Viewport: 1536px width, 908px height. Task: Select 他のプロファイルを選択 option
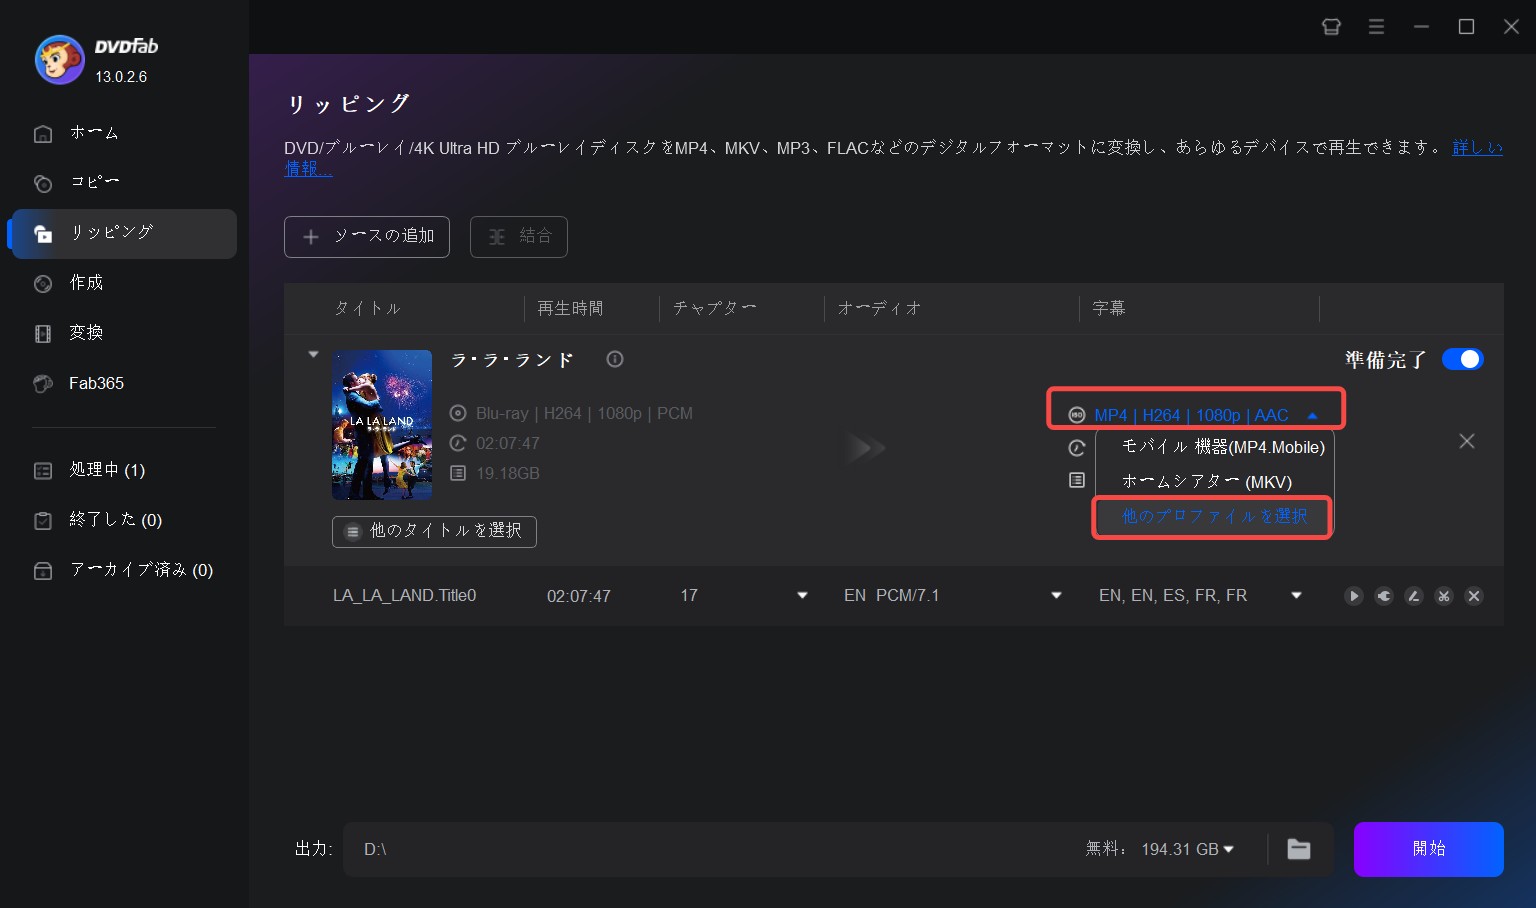coord(1214,516)
